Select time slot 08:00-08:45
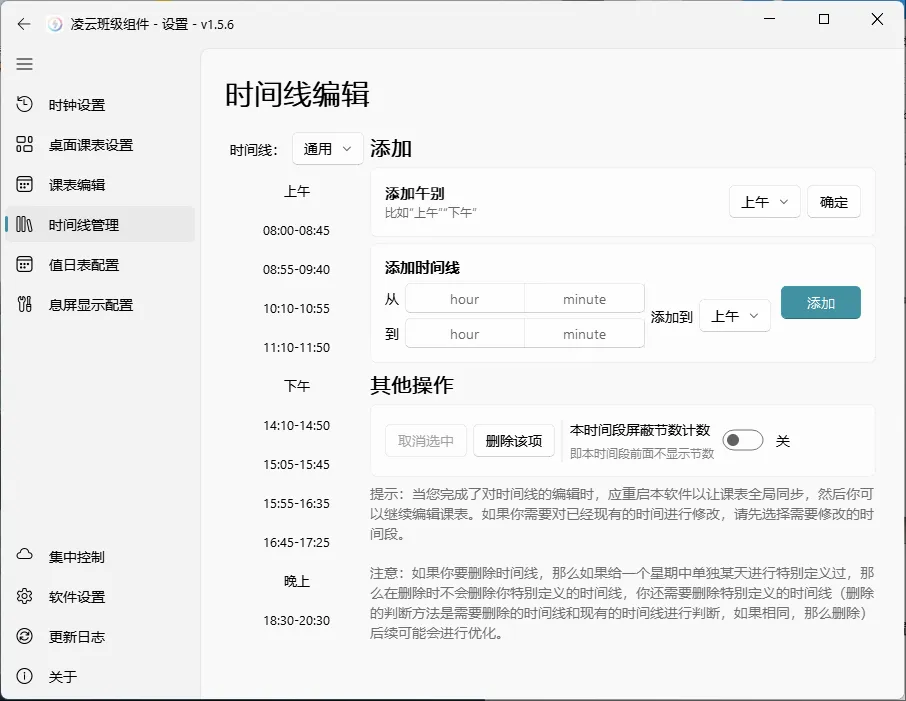Screen dimensions: 906x701 [296, 231]
